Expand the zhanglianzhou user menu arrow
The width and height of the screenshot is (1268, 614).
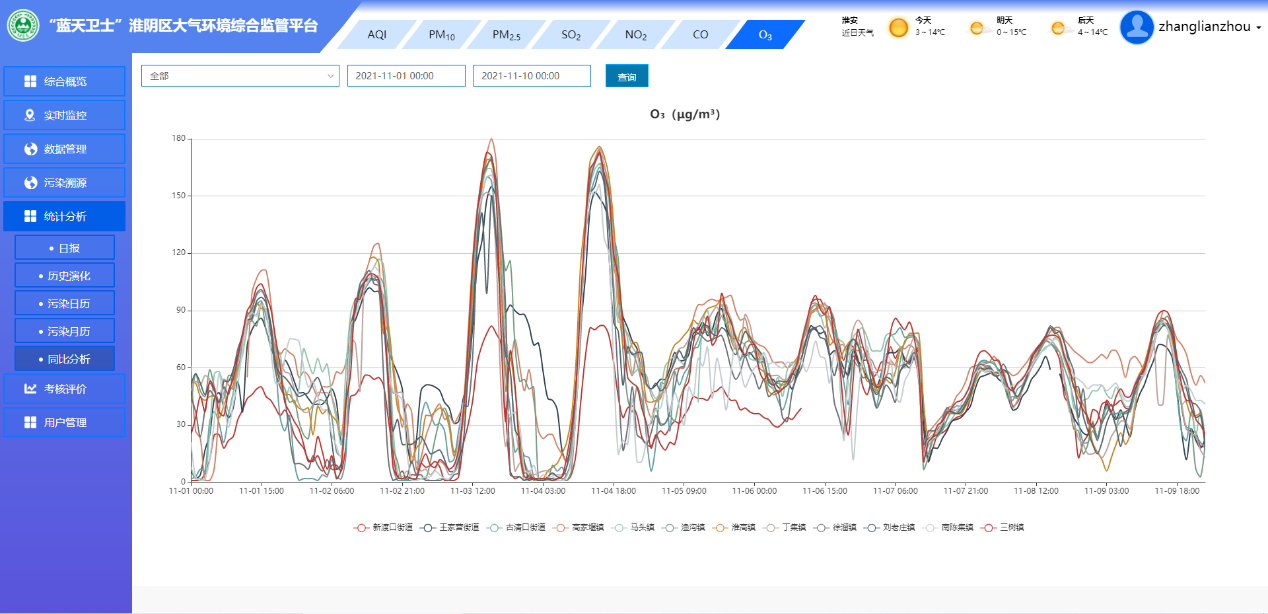coord(1258,28)
